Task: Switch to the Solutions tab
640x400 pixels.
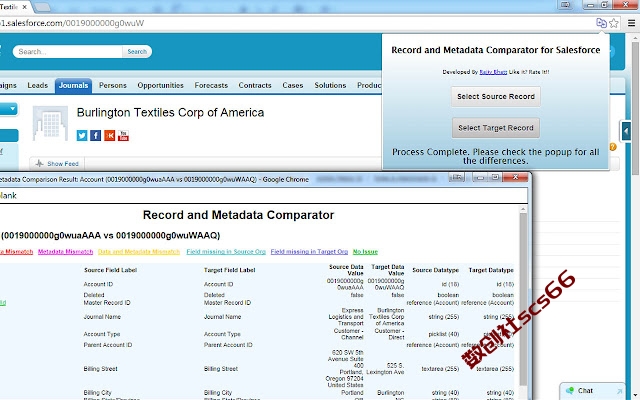Action: [x=330, y=85]
